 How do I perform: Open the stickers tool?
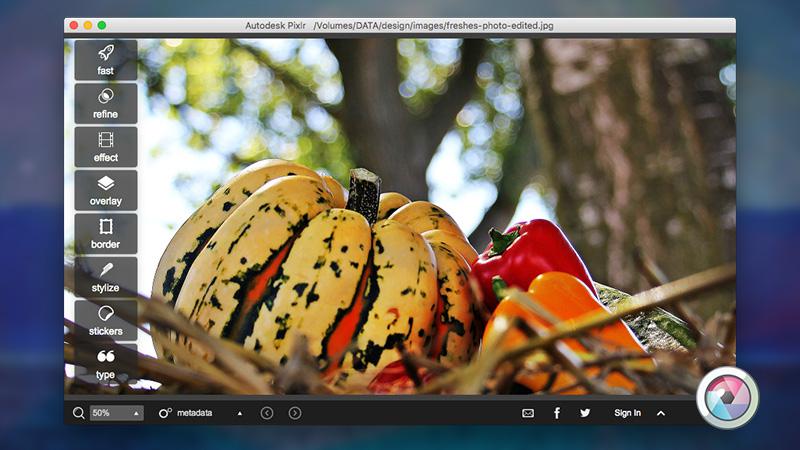coord(106,320)
